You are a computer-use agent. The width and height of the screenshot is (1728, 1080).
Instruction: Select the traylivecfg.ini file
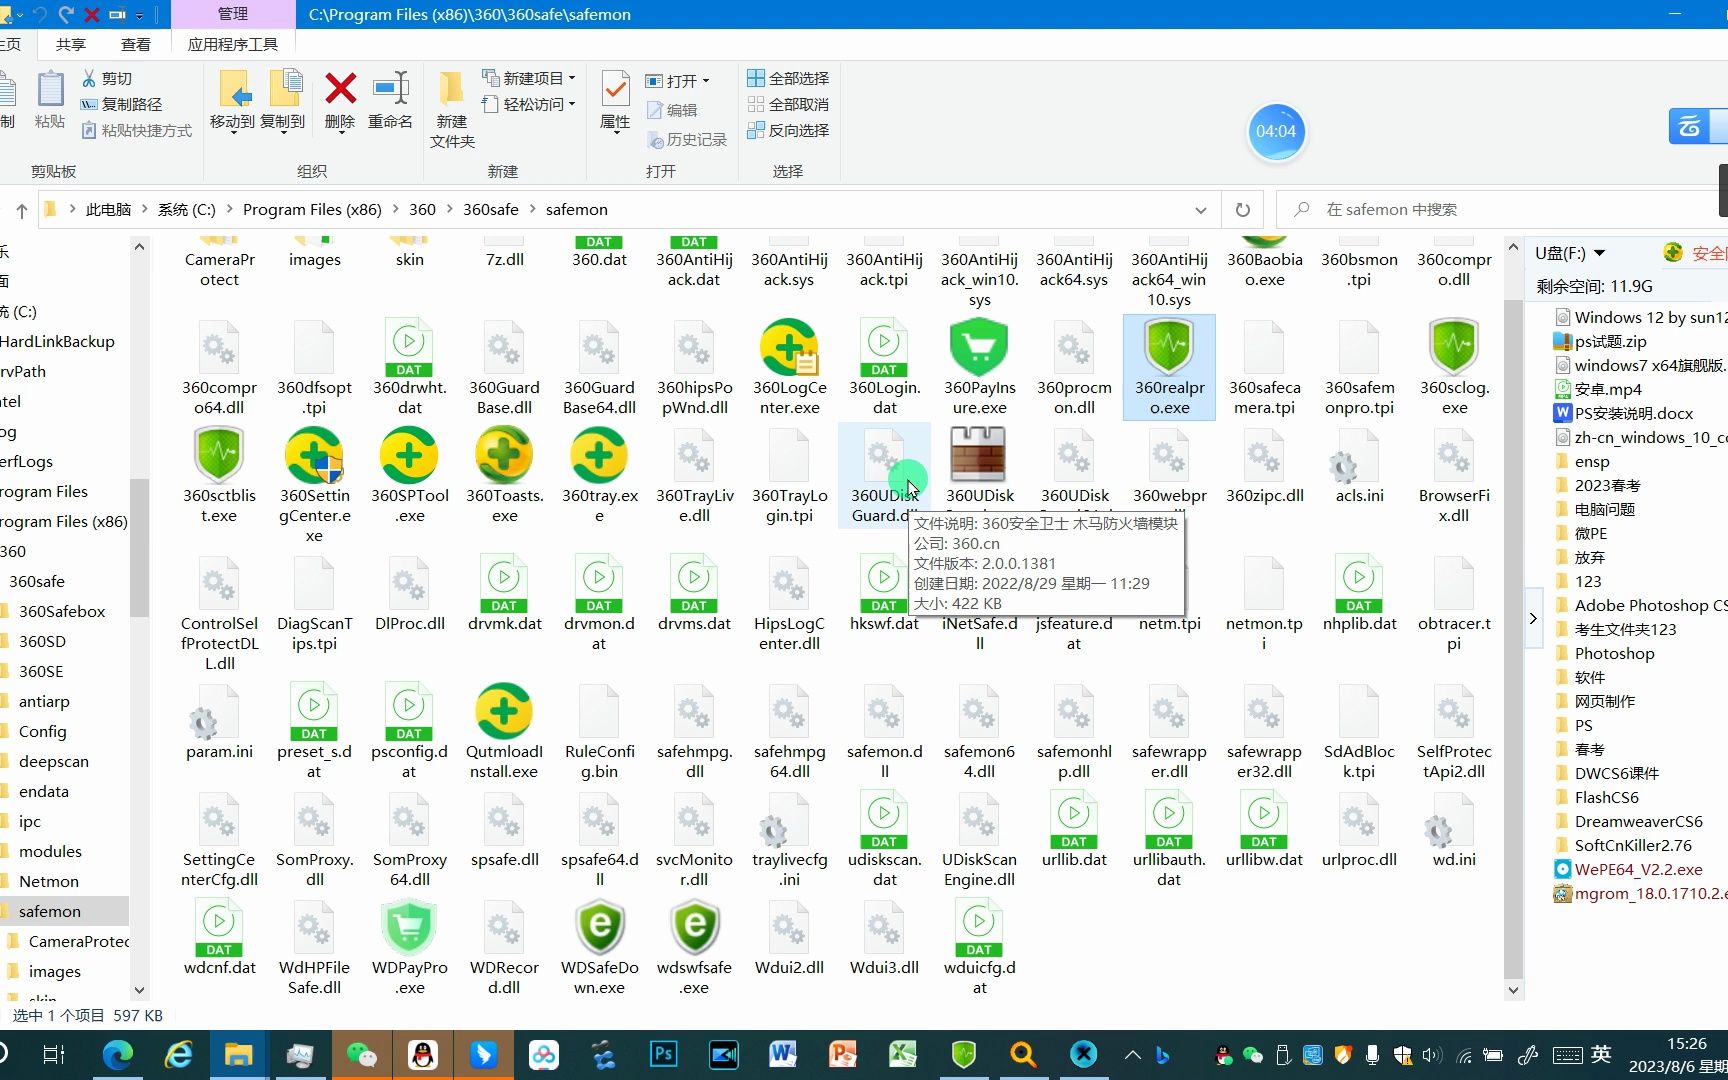789,840
